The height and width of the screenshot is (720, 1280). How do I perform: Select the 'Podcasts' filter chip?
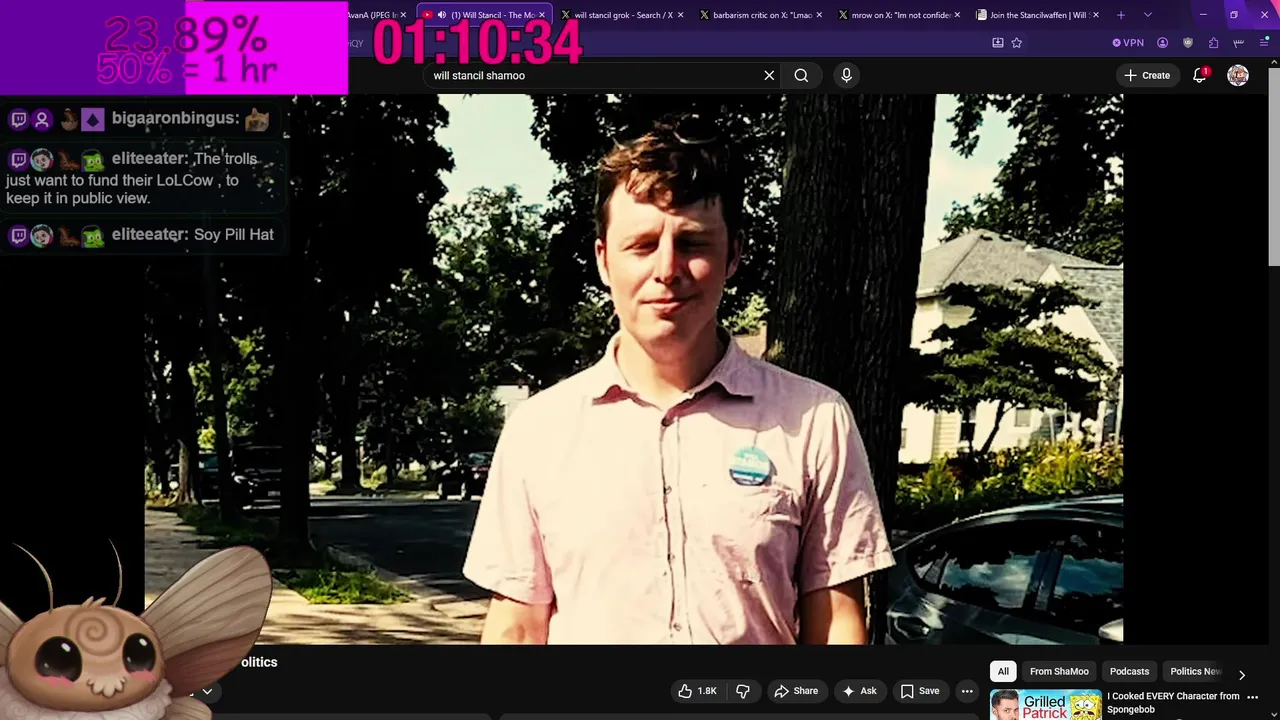point(1129,671)
